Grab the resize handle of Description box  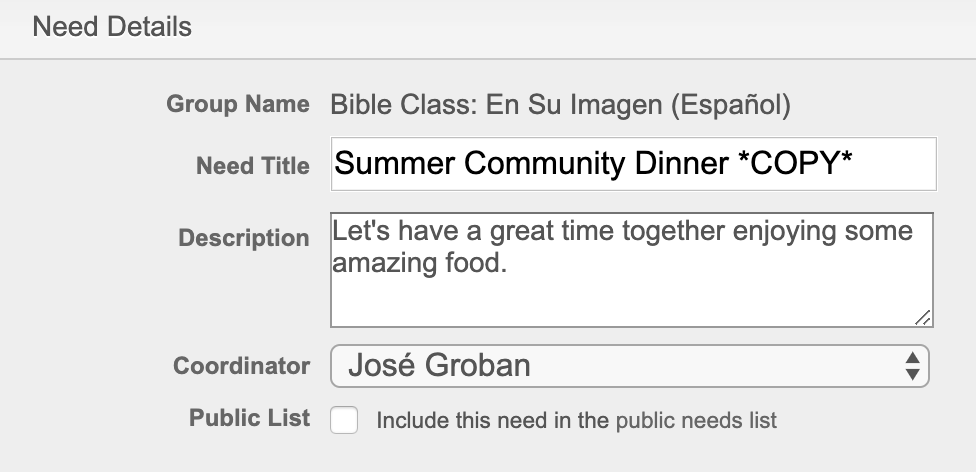[x=922, y=317]
